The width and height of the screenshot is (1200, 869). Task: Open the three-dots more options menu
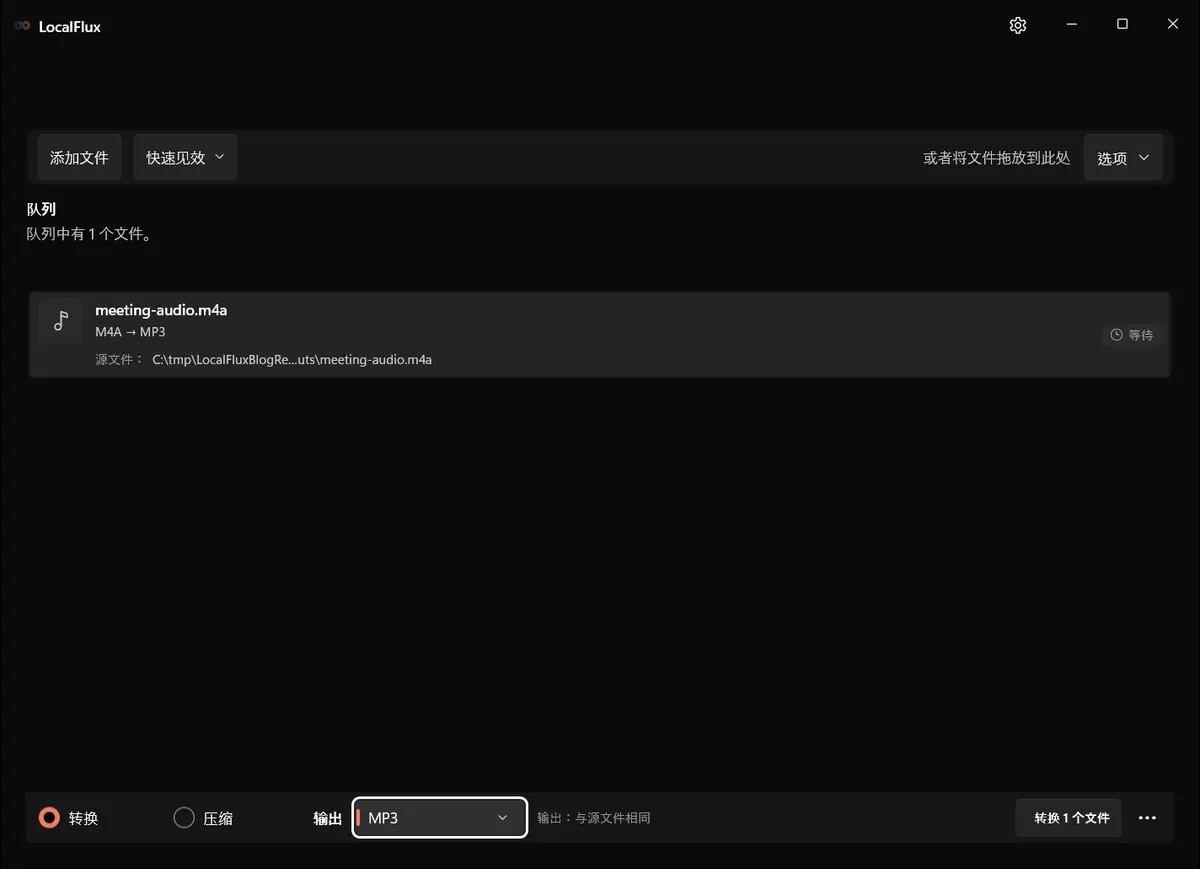[x=1147, y=818]
